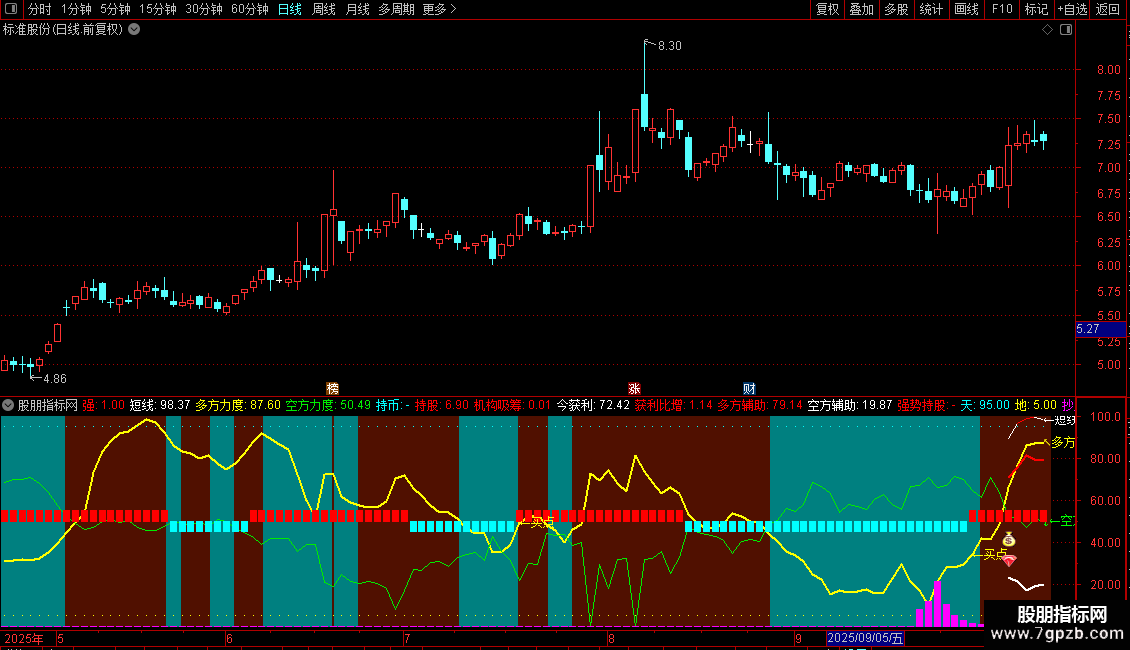This screenshot has height=650, width=1130.
Task: Switch to 月线 monthly chart
Action: click(x=357, y=9)
